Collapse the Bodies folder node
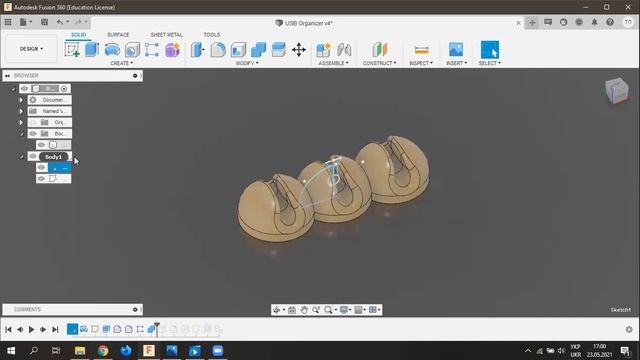This screenshot has width=640, height=360. (21, 133)
